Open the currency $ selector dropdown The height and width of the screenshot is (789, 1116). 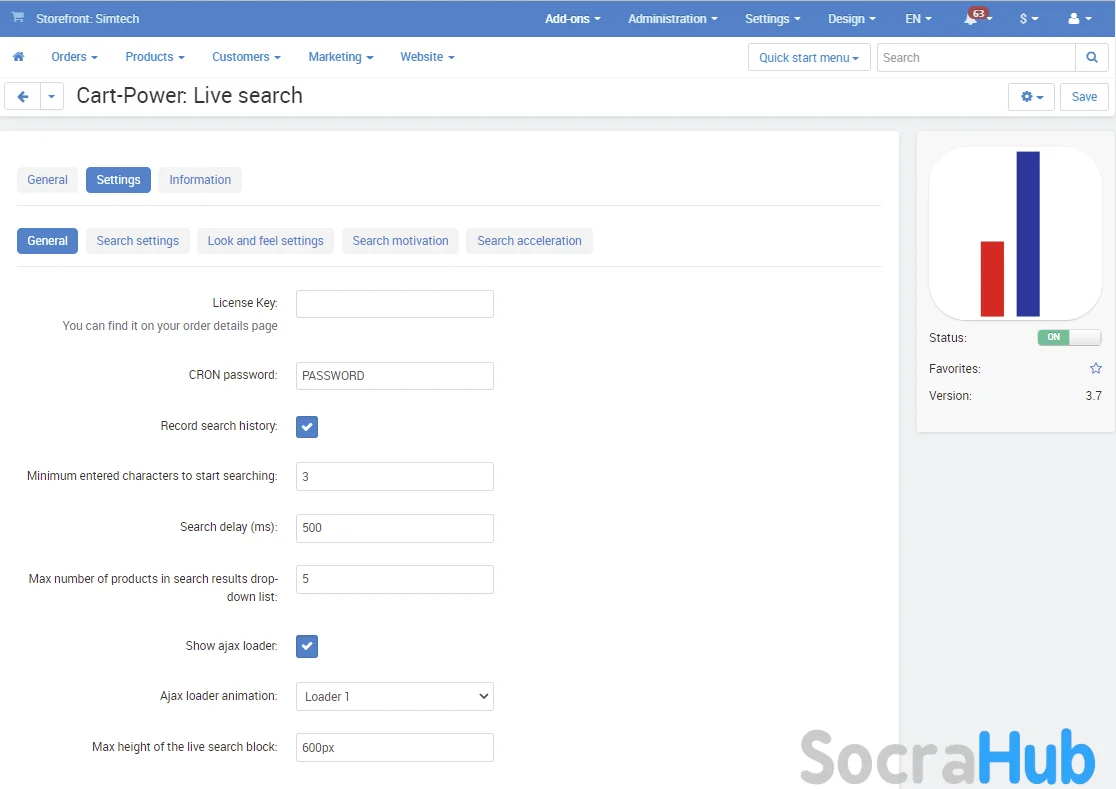click(x=1028, y=19)
